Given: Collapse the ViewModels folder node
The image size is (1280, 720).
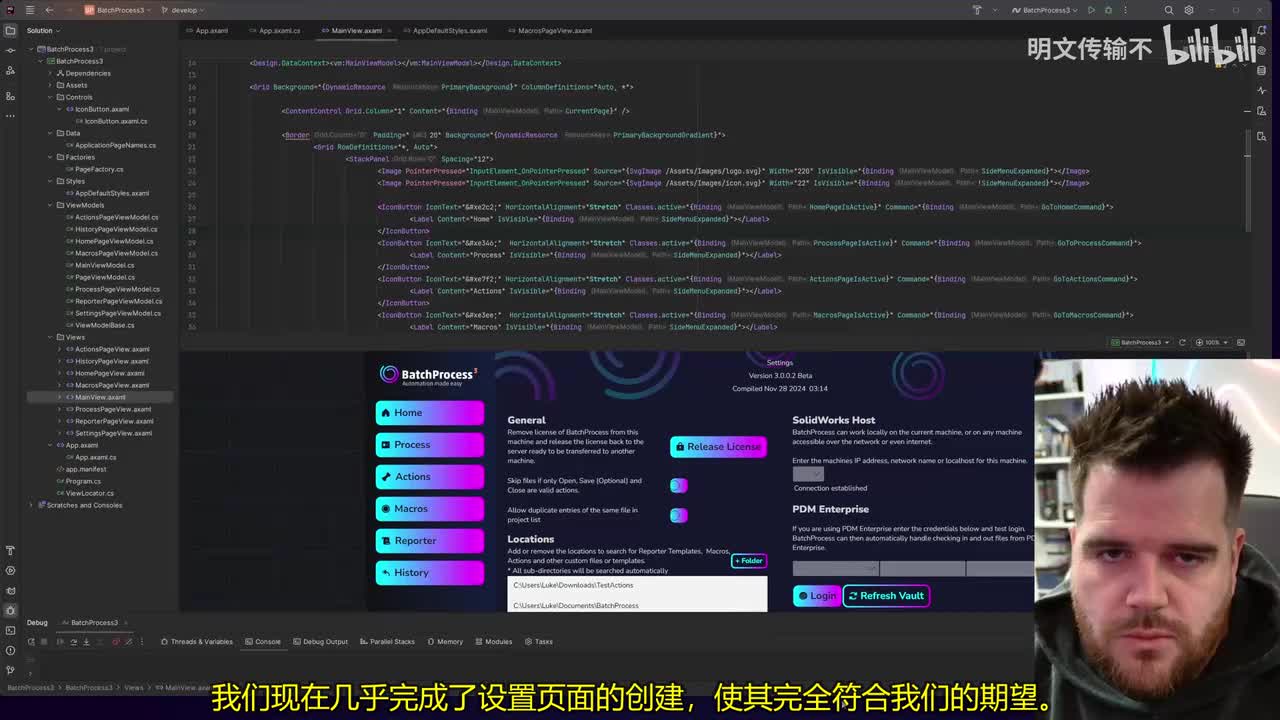Looking at the screenshot, I should click(x=50, y=205).
